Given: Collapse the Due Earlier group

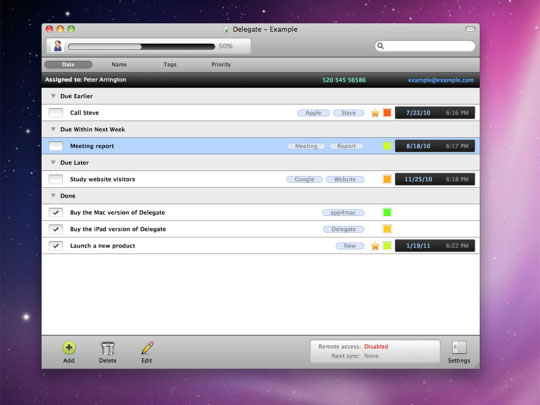Looking at the screenshot, I should tap(53, 96).
